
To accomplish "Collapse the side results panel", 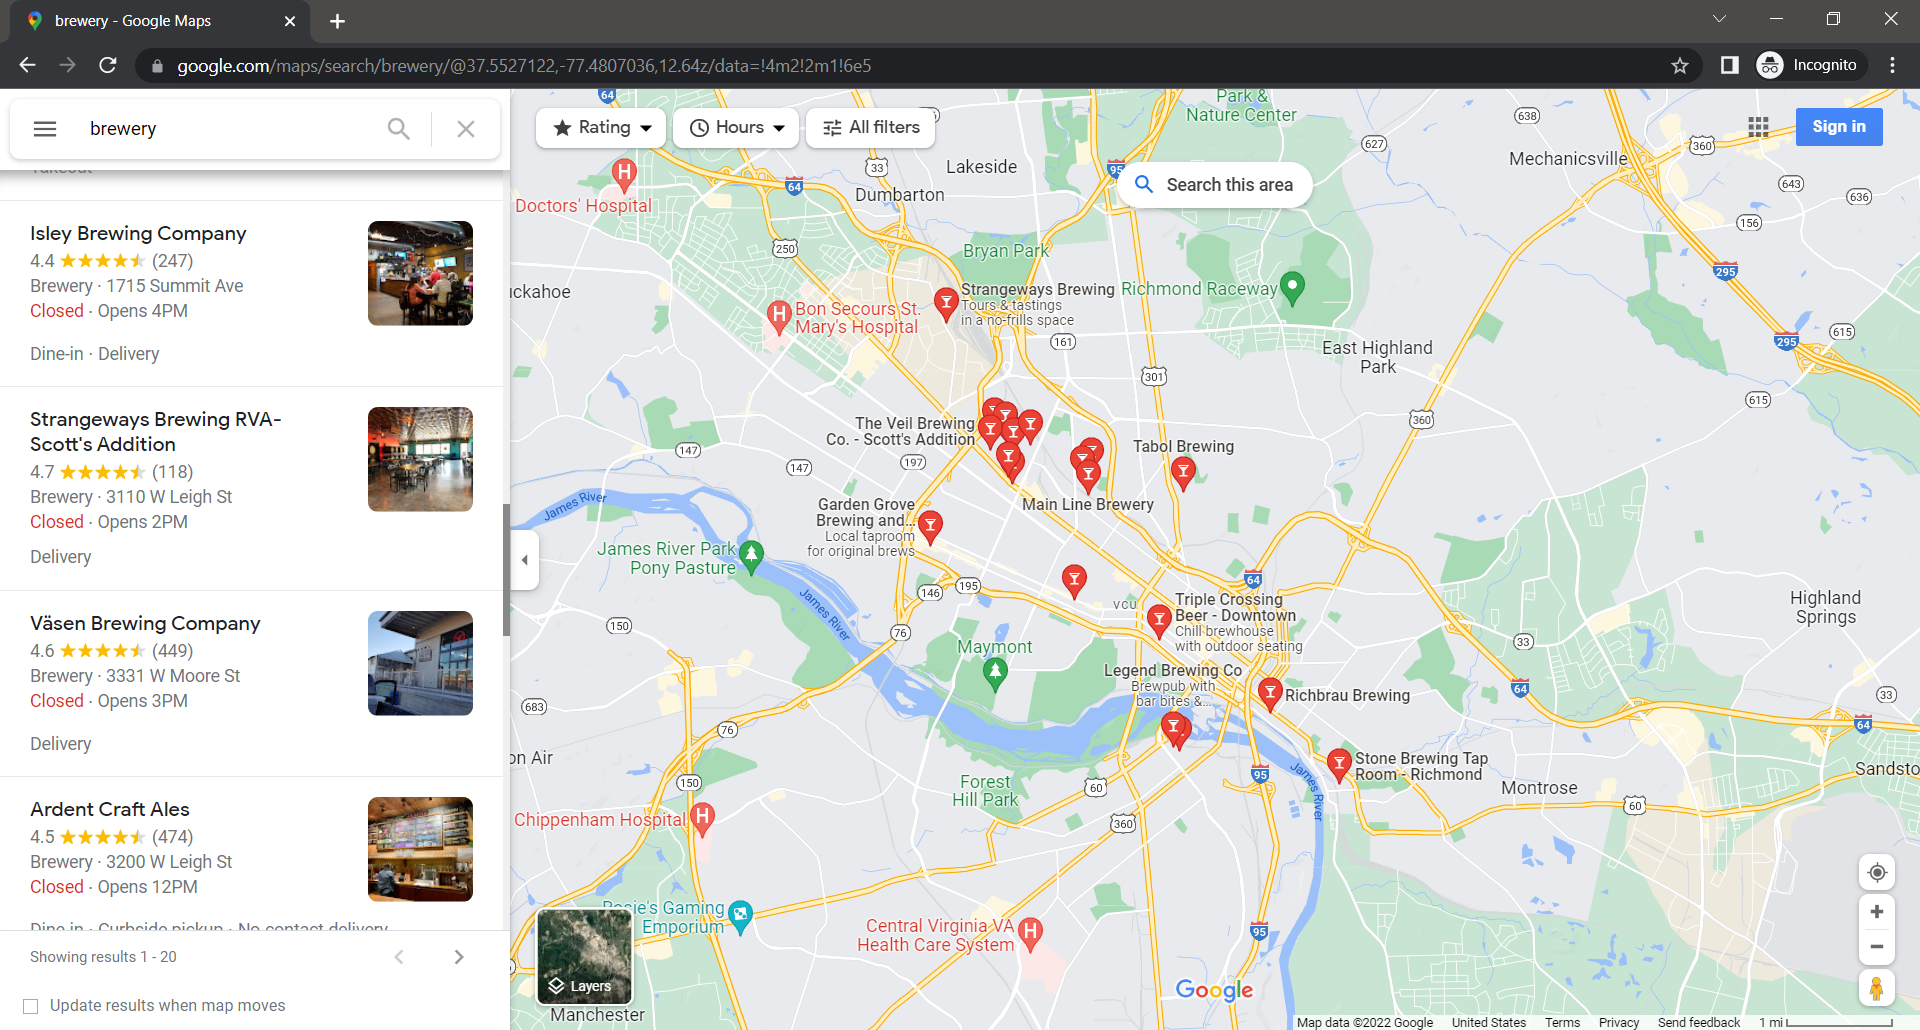I will [525, 560].
